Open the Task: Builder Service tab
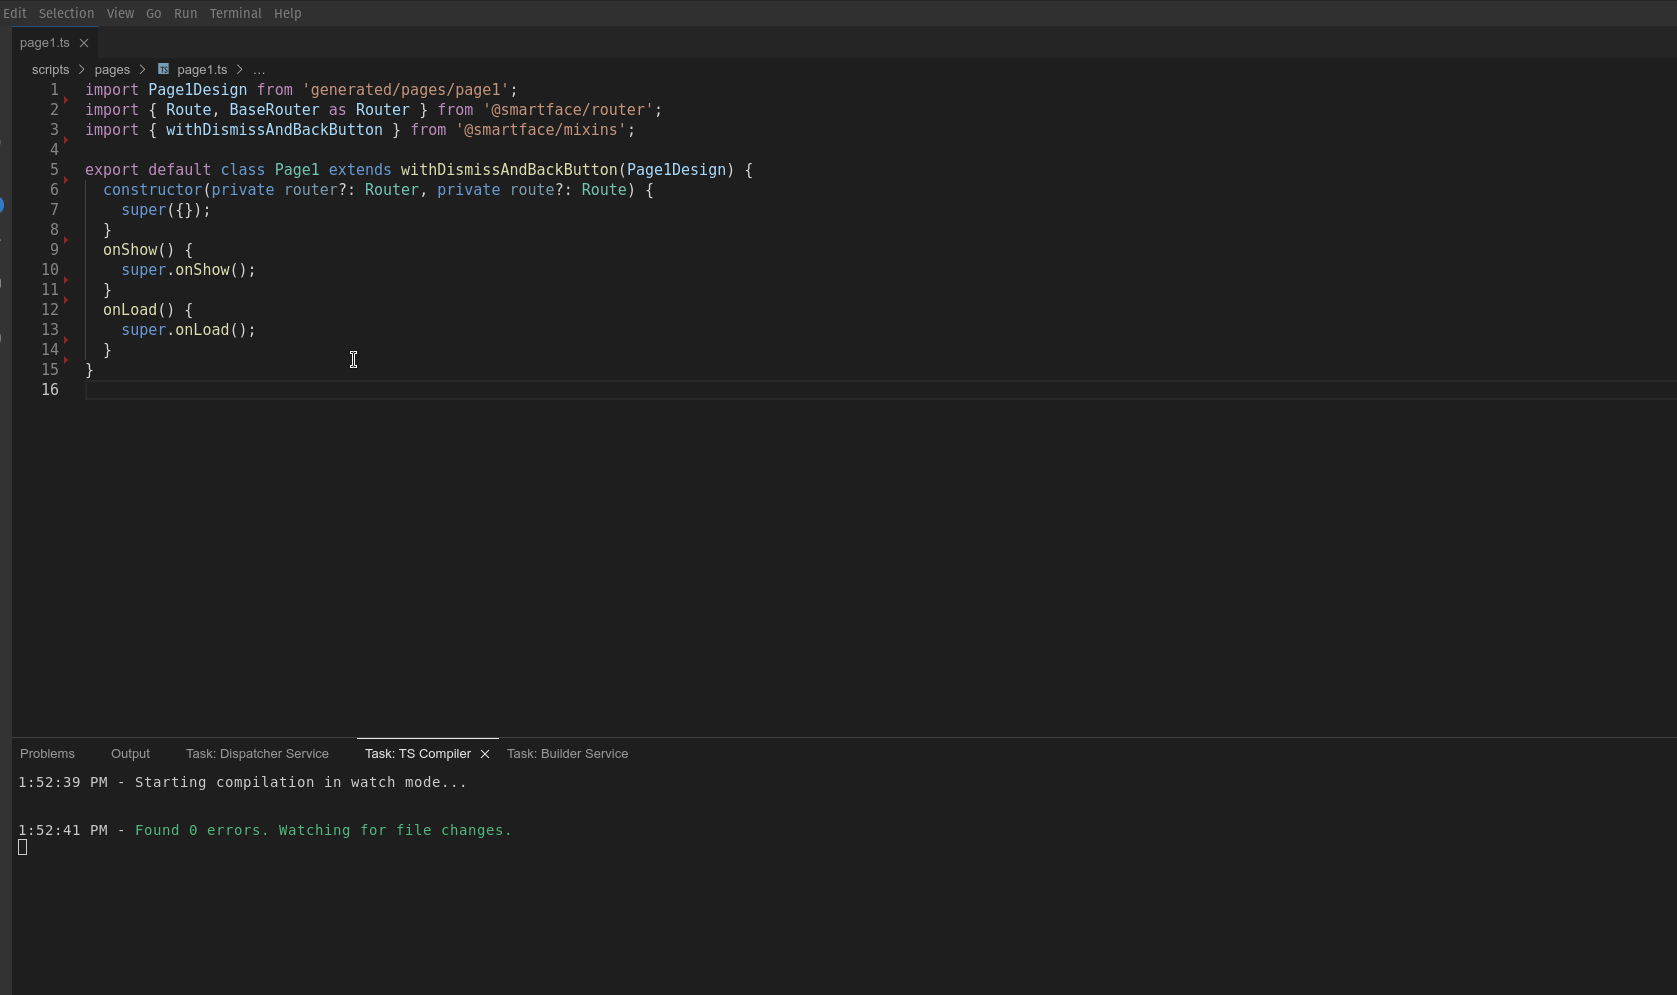Viewport: 1677px width, 995px height. point(567,754)
